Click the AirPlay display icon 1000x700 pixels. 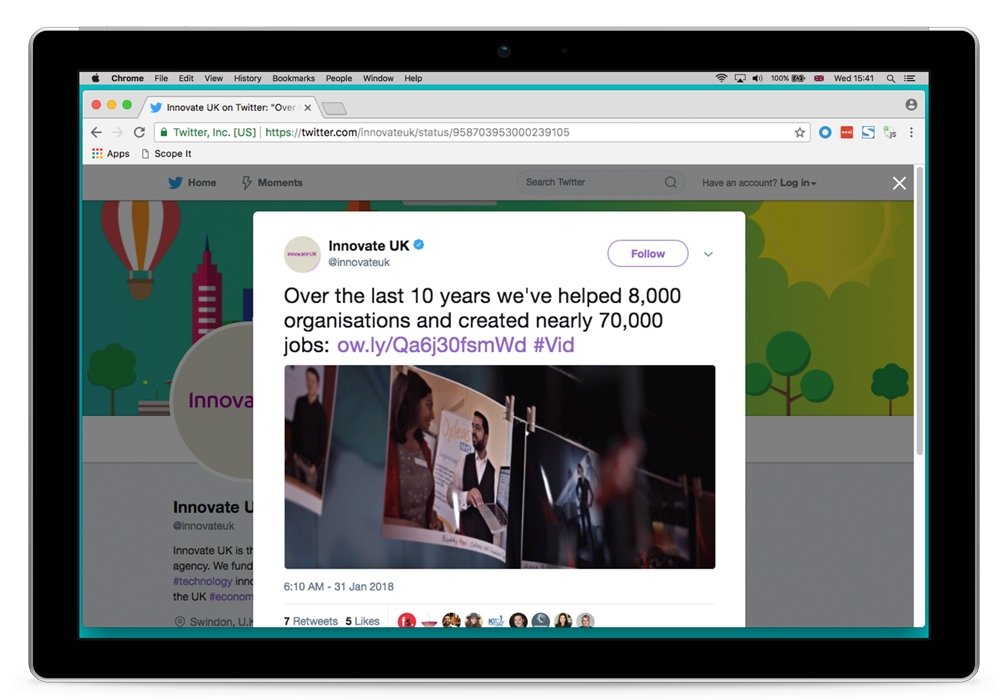coord(740,78)
